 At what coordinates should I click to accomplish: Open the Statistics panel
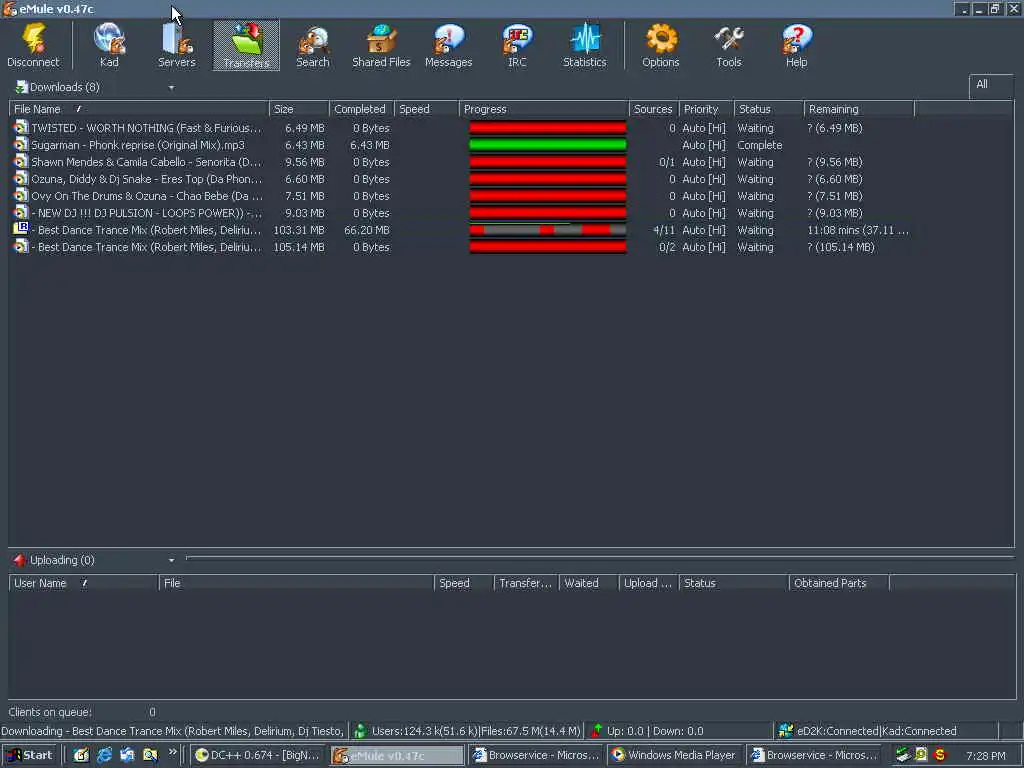pos(584,45)
